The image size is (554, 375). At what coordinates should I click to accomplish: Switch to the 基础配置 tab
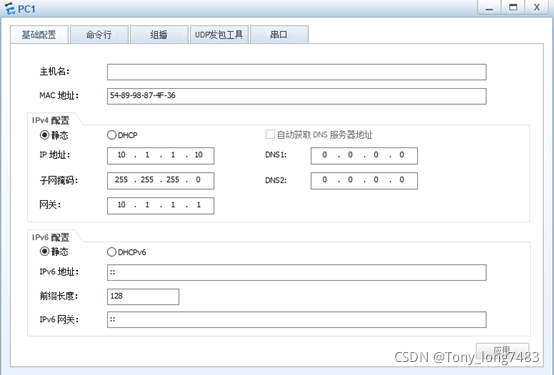(39, 35)
